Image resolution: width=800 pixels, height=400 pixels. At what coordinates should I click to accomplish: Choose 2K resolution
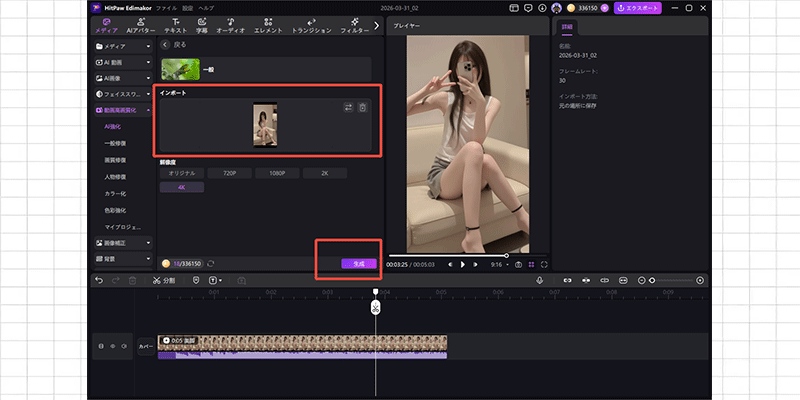pos(324,173)
